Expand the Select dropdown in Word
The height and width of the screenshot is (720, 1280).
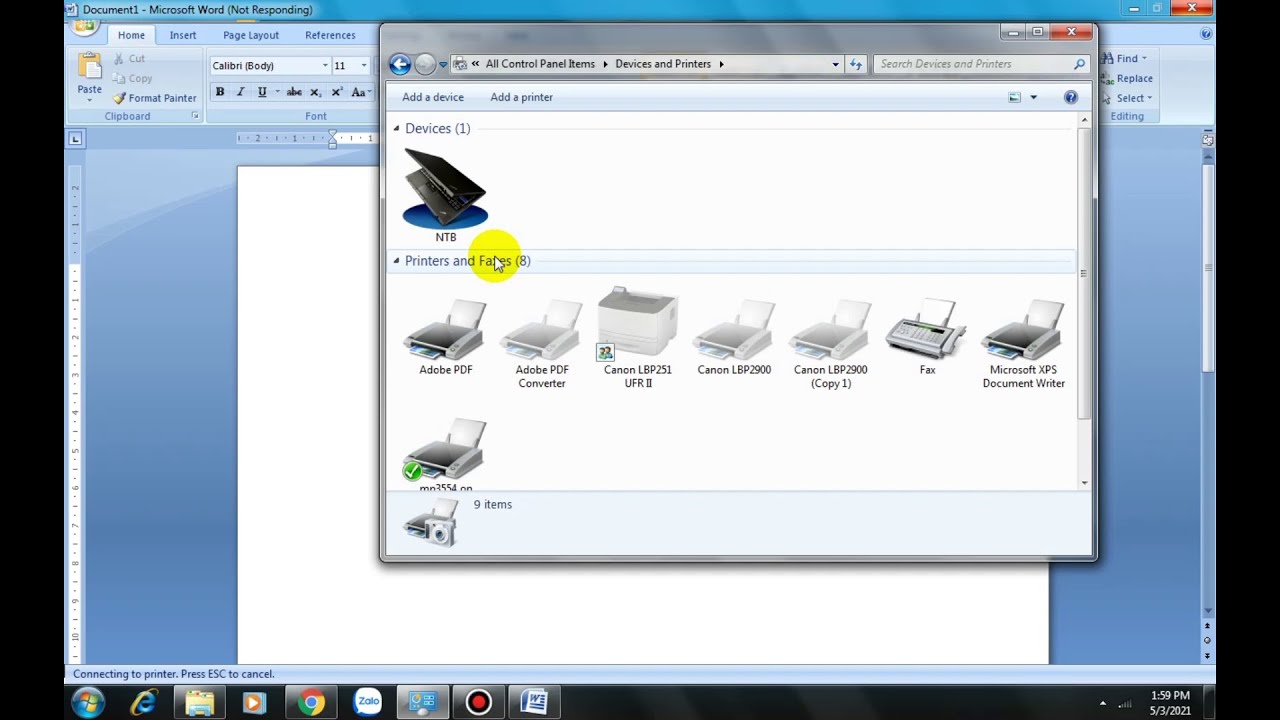point(1150,98)
